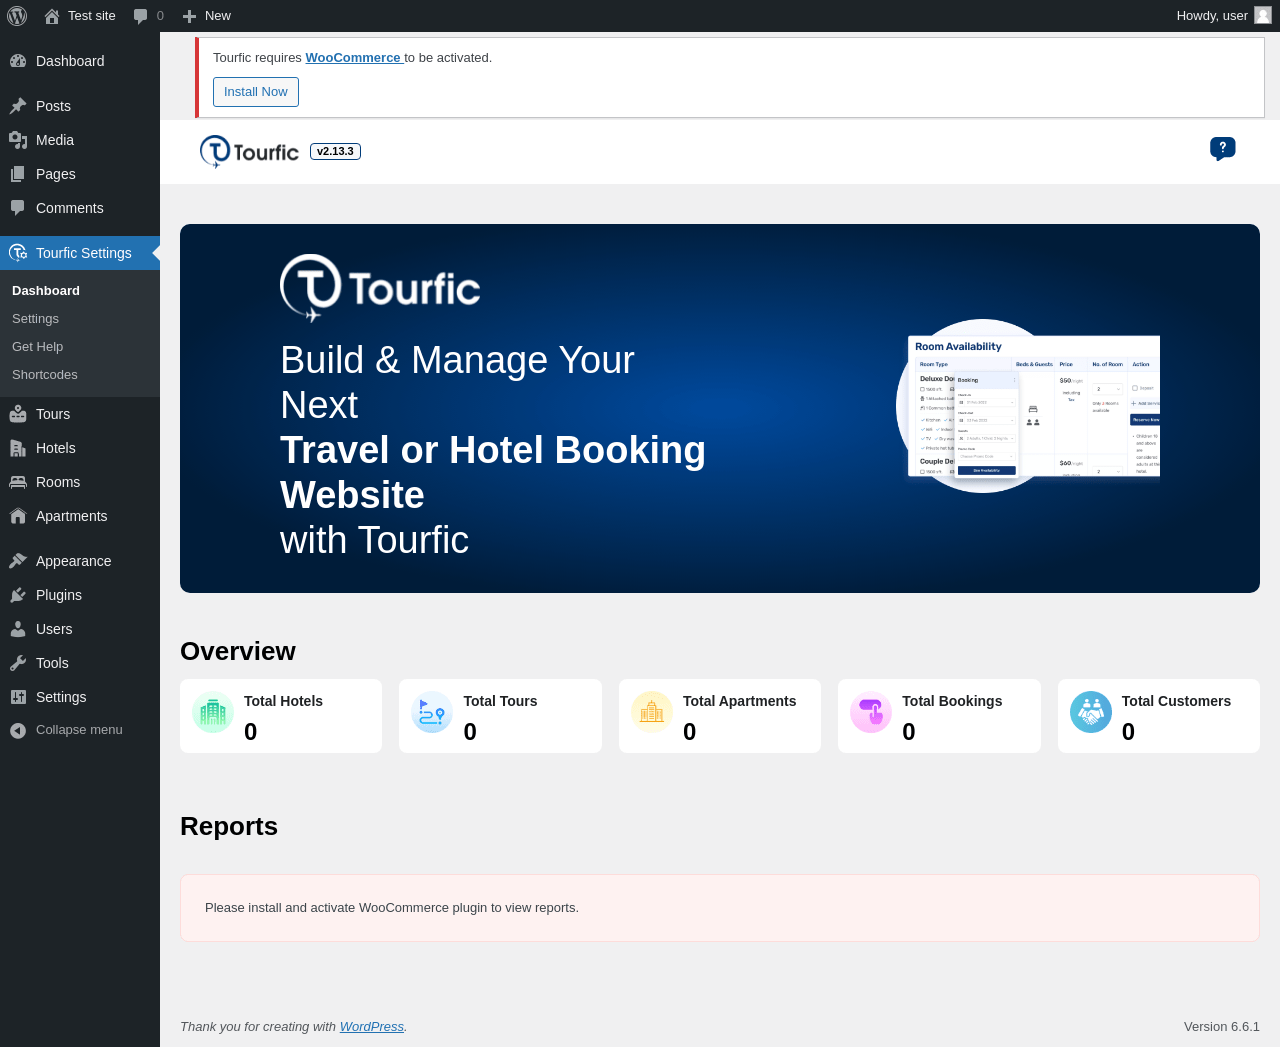Click the Collapse menu label

(79, 730)
